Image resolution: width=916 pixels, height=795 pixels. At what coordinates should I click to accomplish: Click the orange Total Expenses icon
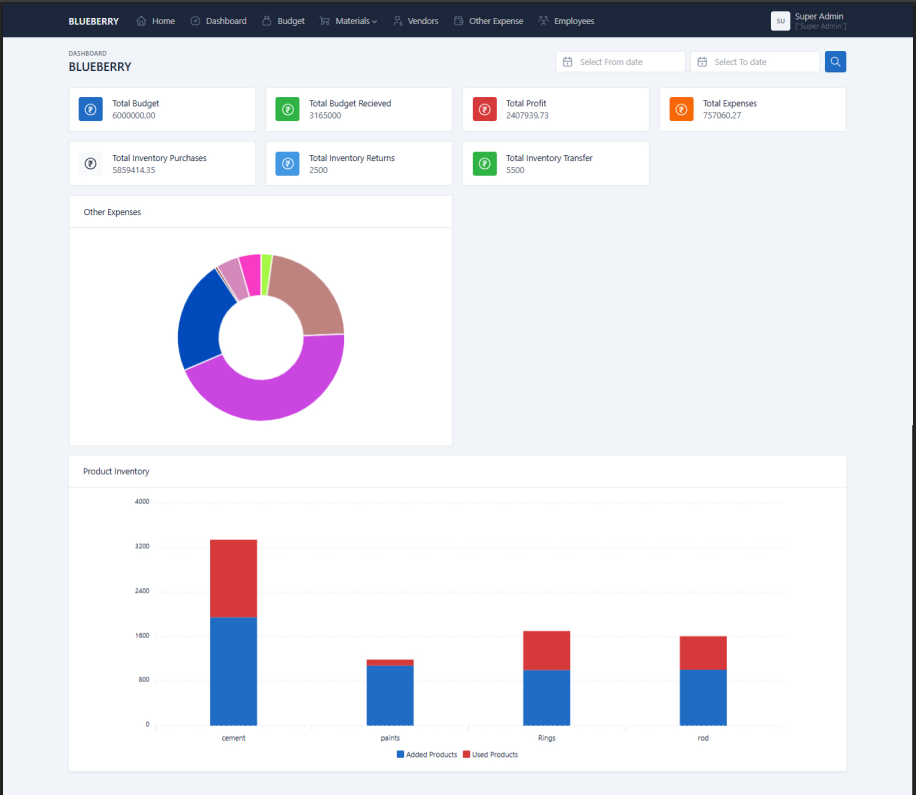682,109
